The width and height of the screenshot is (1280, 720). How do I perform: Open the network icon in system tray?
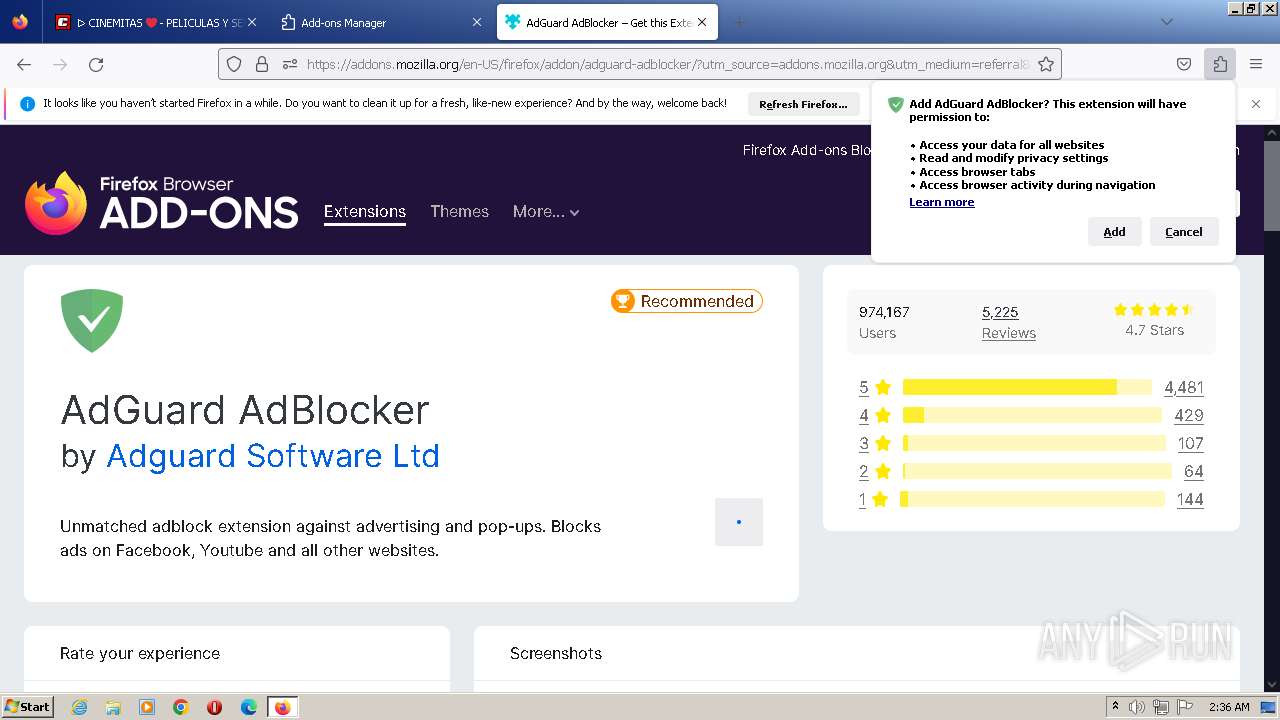1161,707
